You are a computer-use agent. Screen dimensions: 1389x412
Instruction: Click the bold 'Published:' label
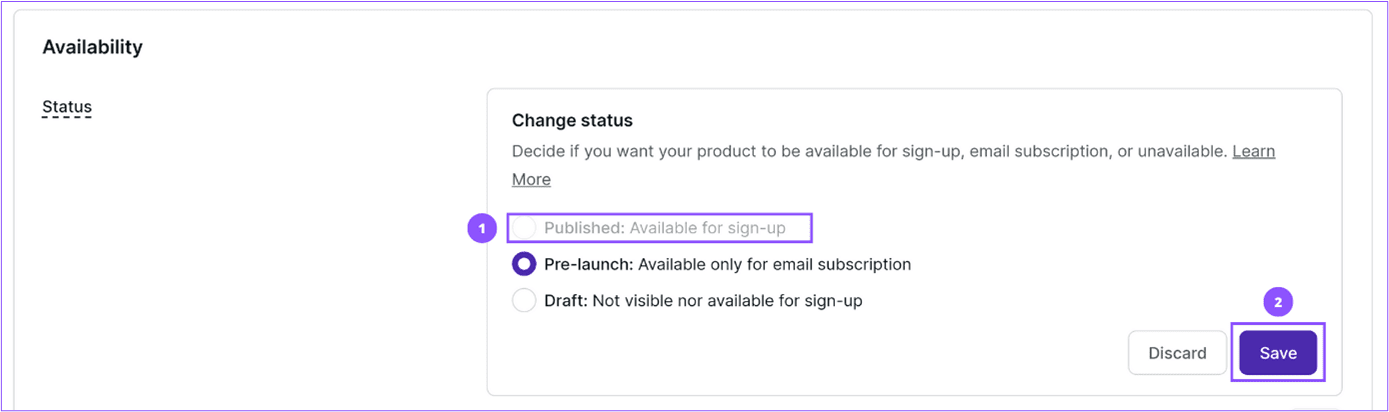coord(585,228)
